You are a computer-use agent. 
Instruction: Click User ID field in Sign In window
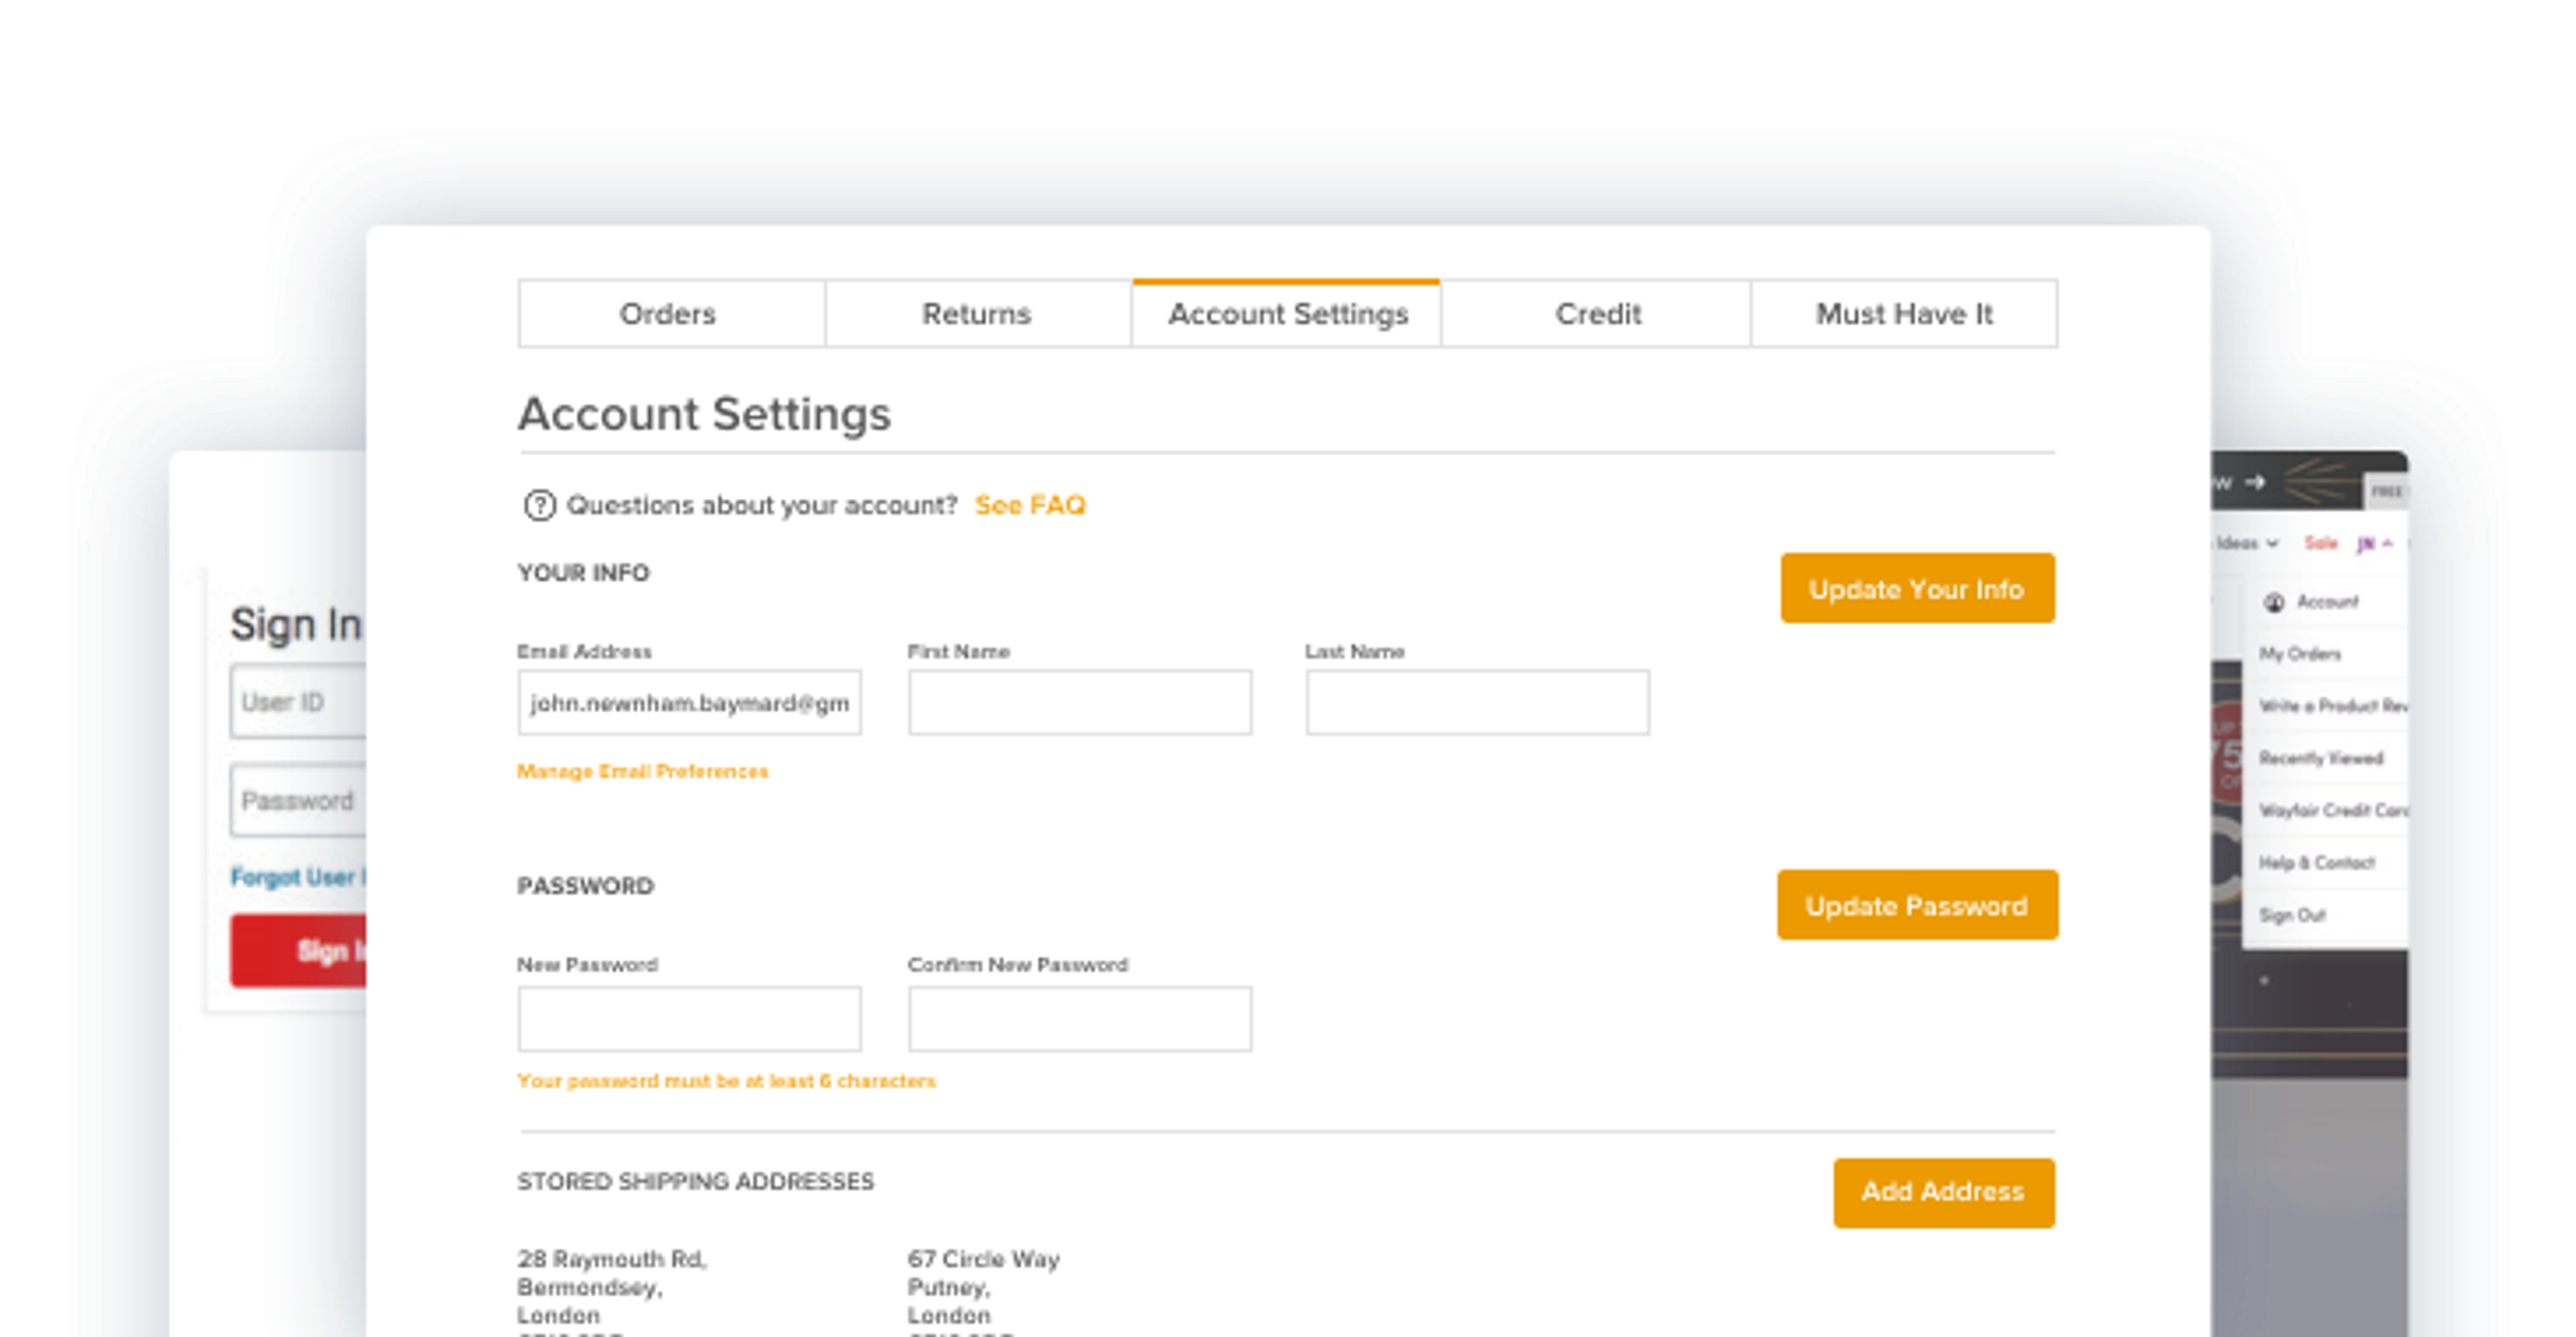298,702
